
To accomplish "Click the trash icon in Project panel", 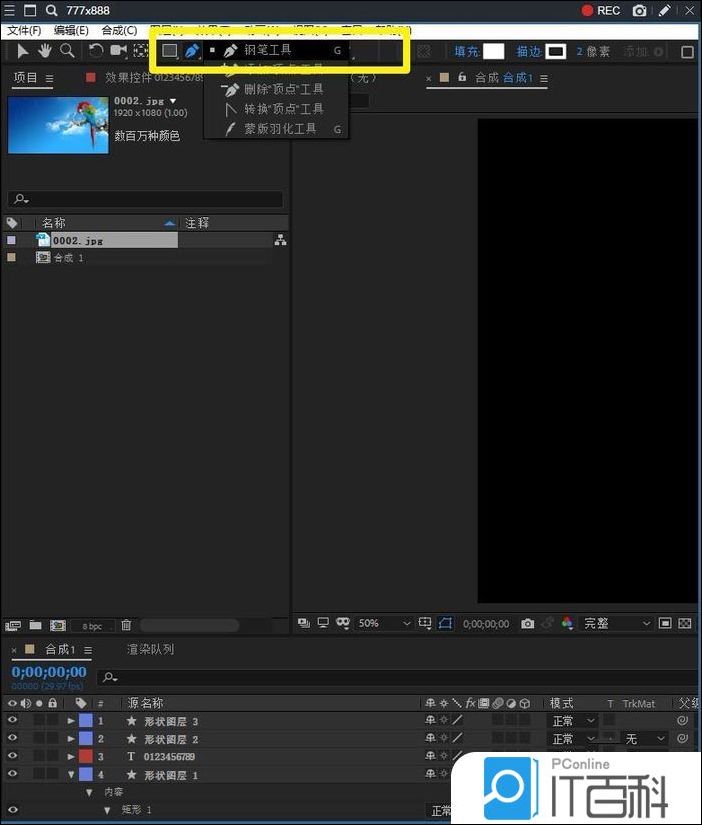I will tap(126, 625).
